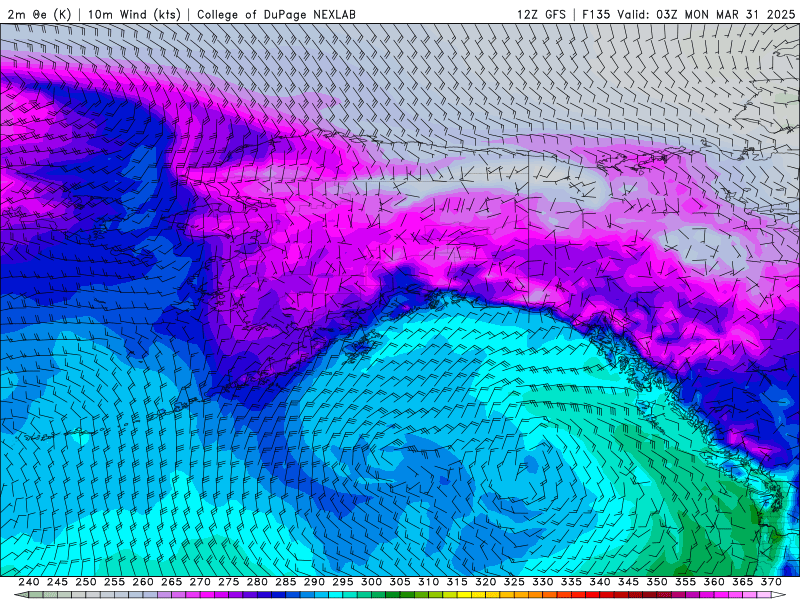Click the 370 color scale label
Viewport: 800px width, 600px height.
(771, 582)
